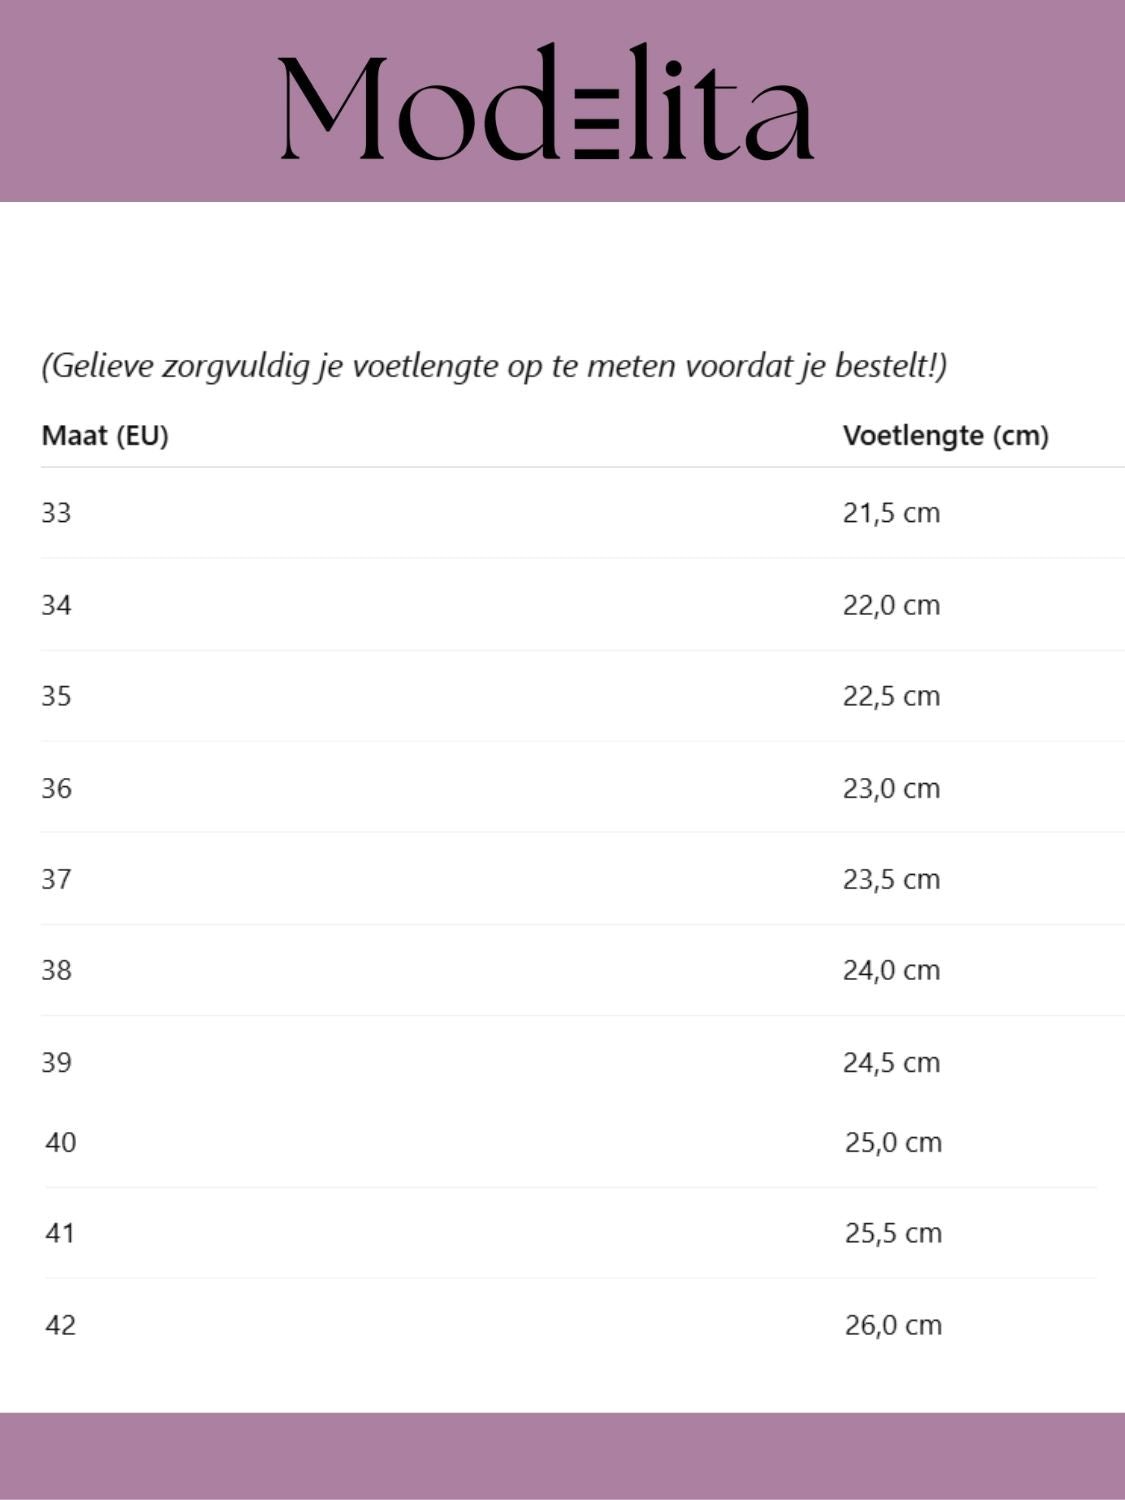Select size 37 in the size chart

57,879
